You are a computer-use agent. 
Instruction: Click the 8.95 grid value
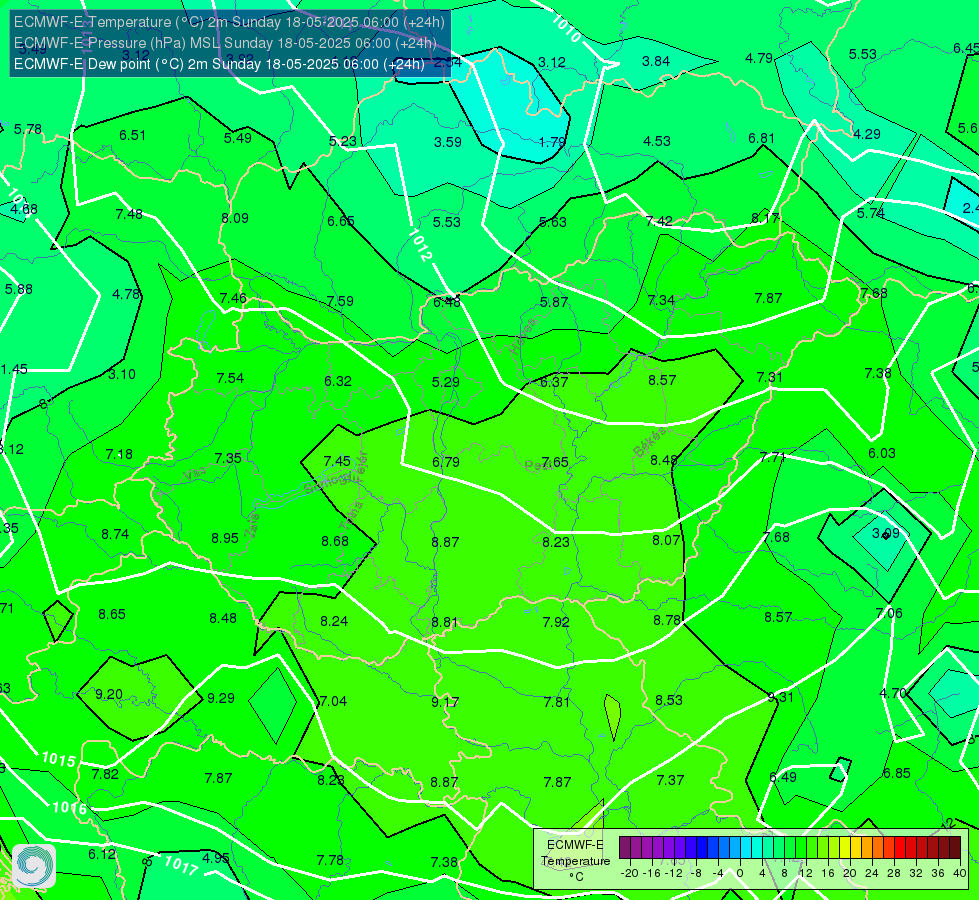[x=225, y=538]
